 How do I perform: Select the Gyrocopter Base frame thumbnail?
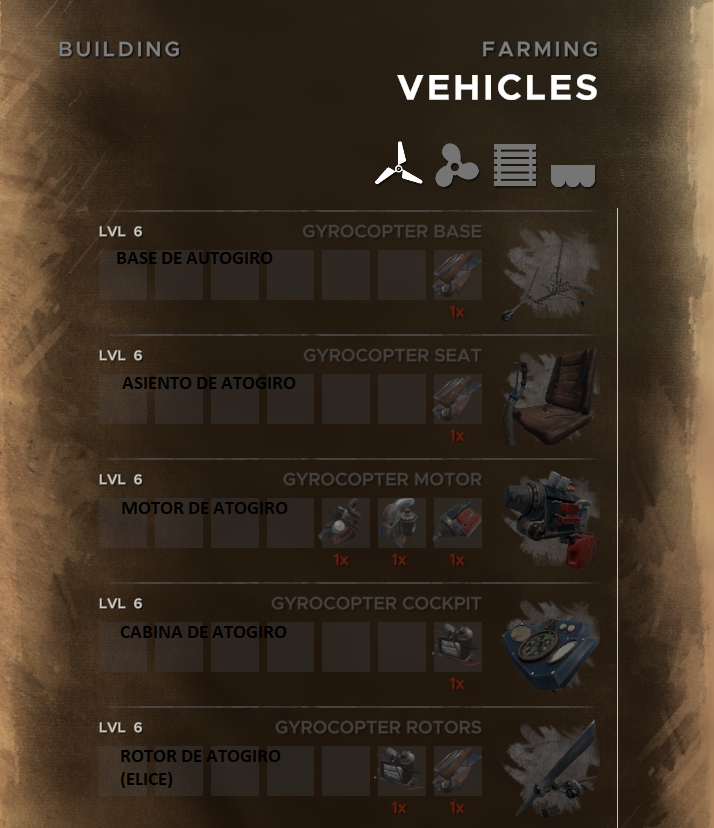coord(550,276)
